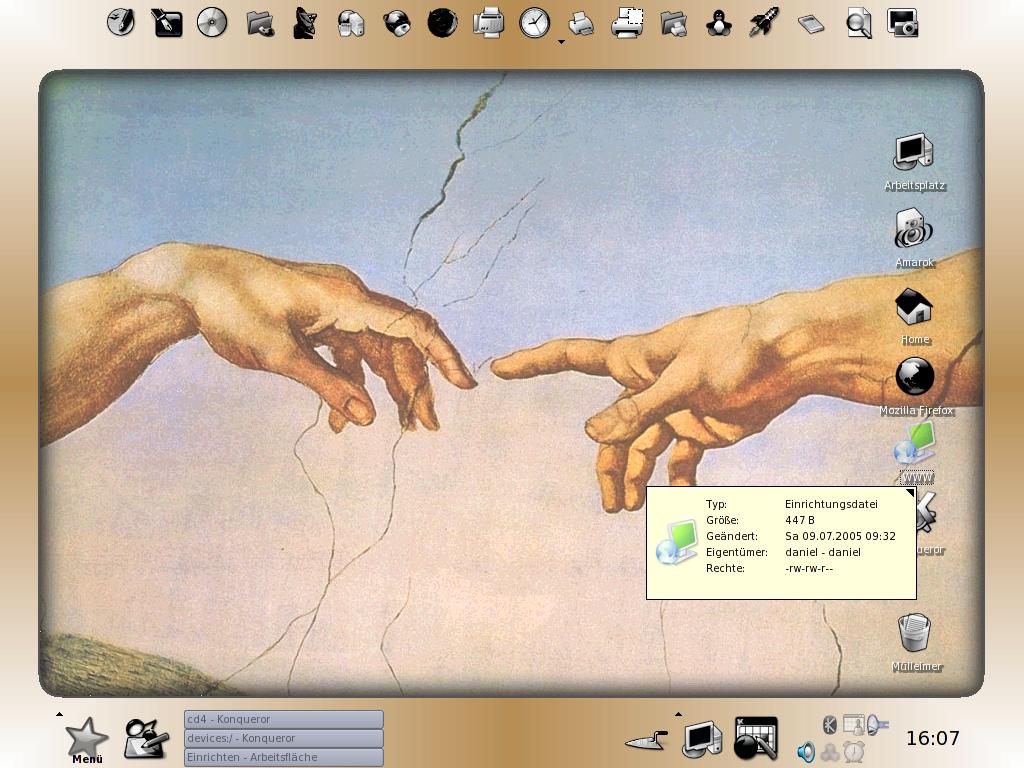The image size is (1024, 768).
Task: Click the printer with dashed selection icon
Action: (x=627, y=23)
